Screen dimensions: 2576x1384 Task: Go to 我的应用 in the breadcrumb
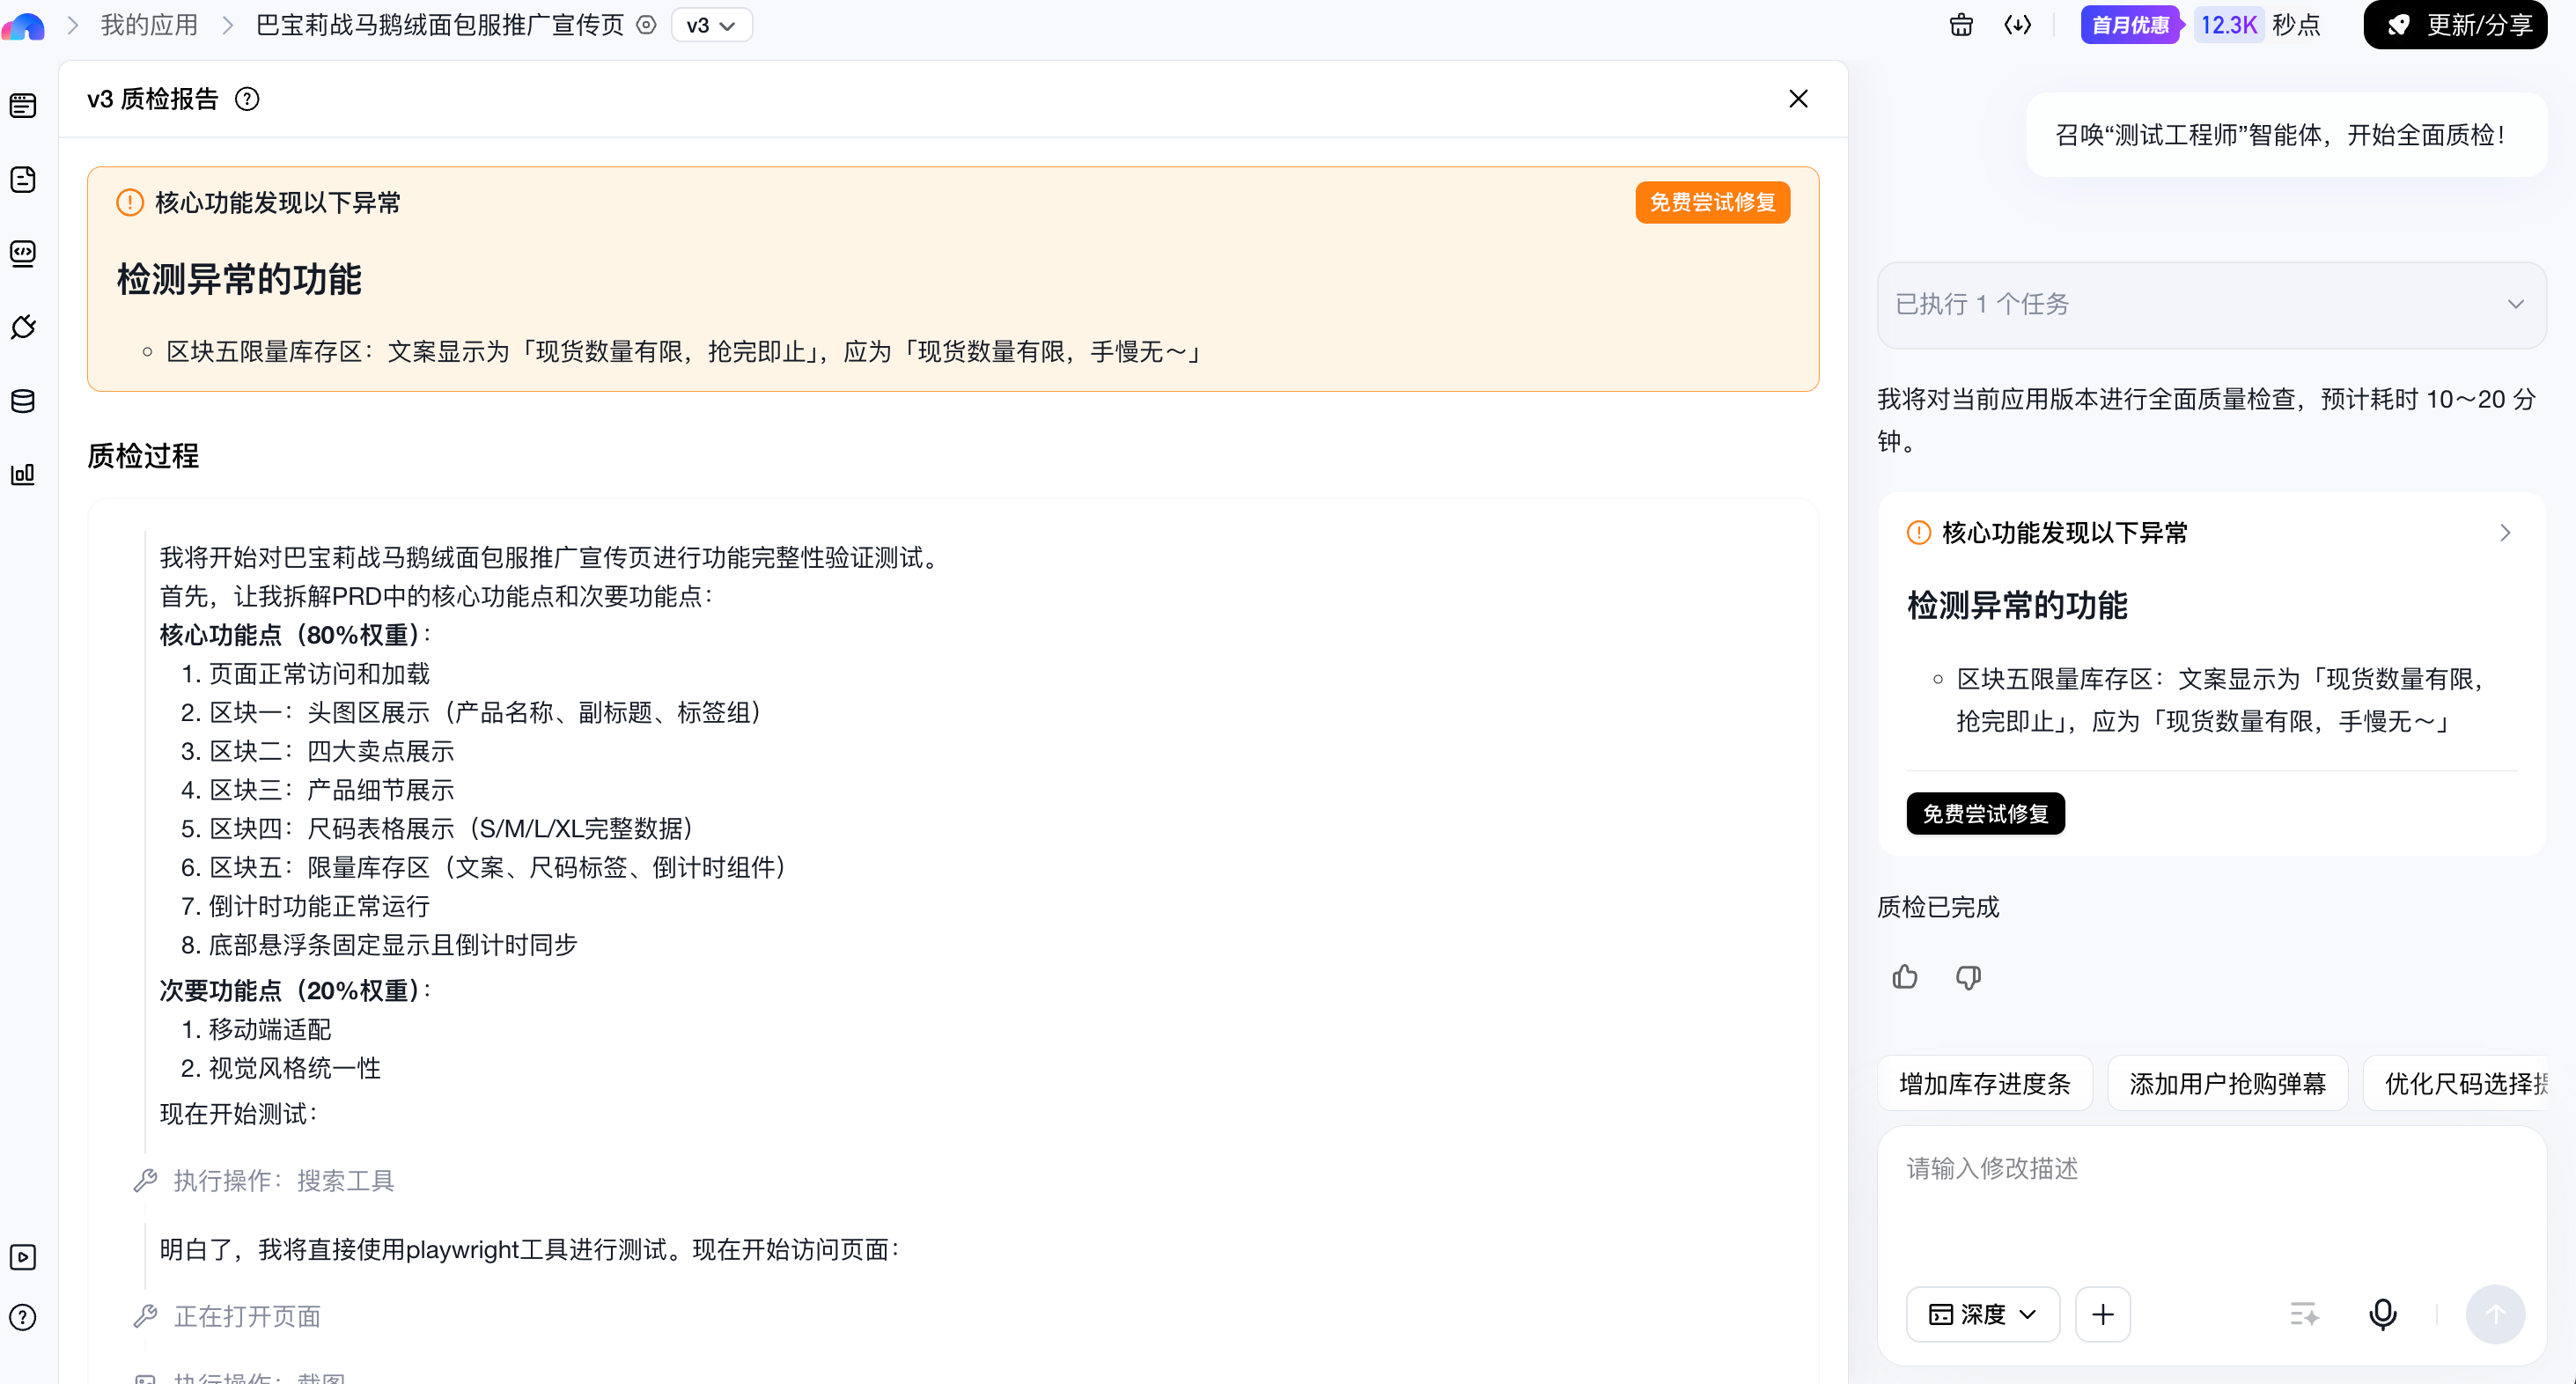(x=149, y=25)
